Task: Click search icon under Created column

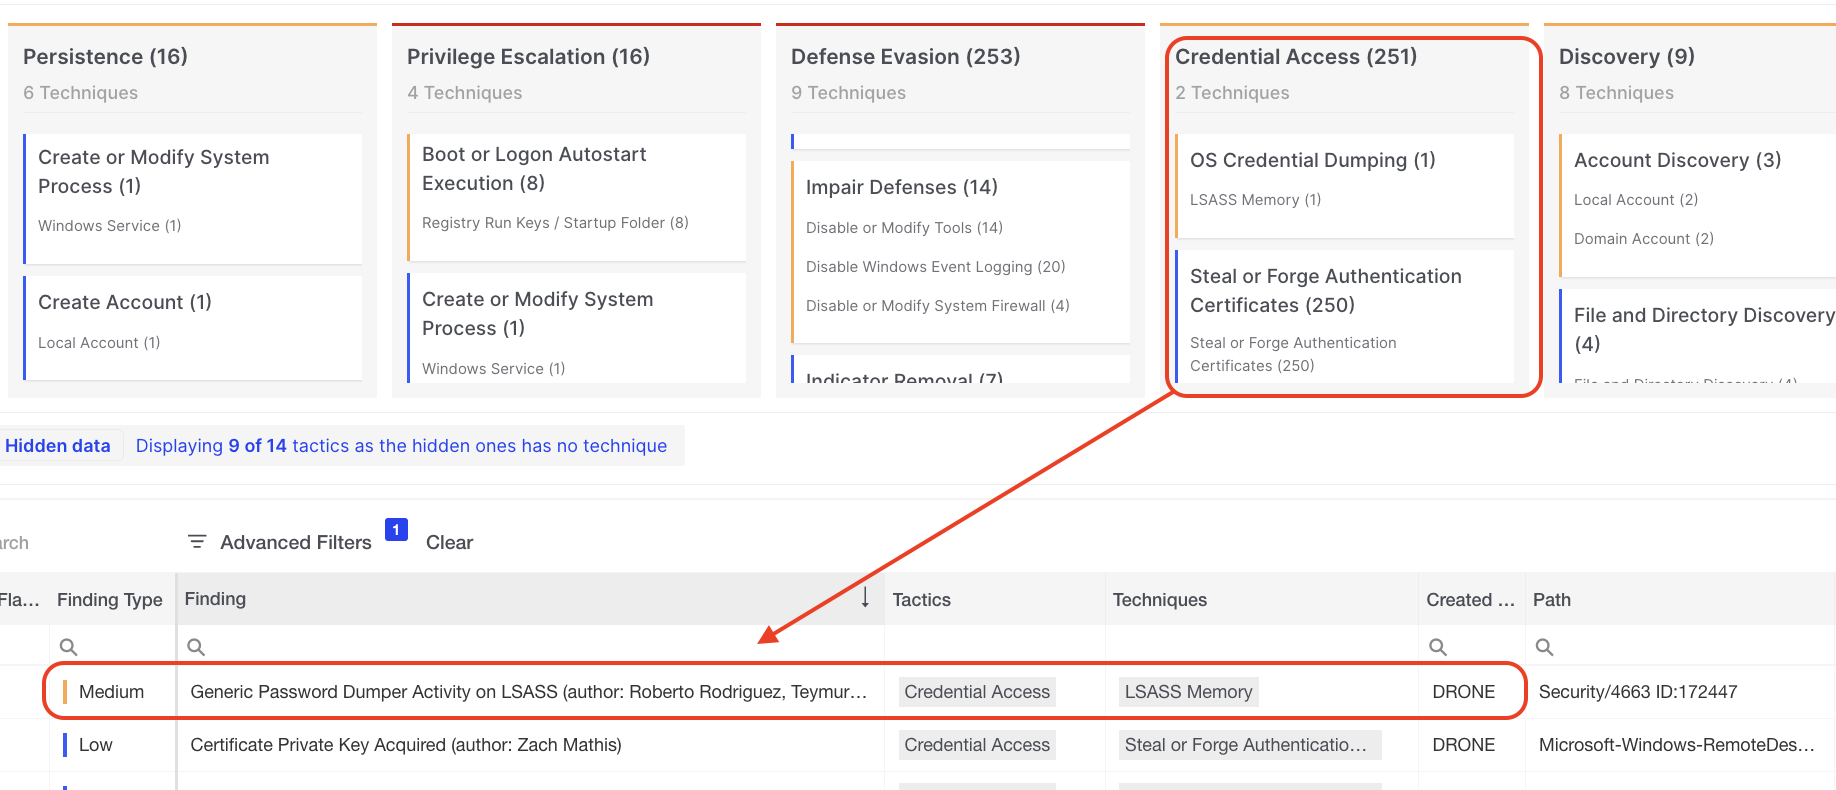Action: (x=1437, y=647)
